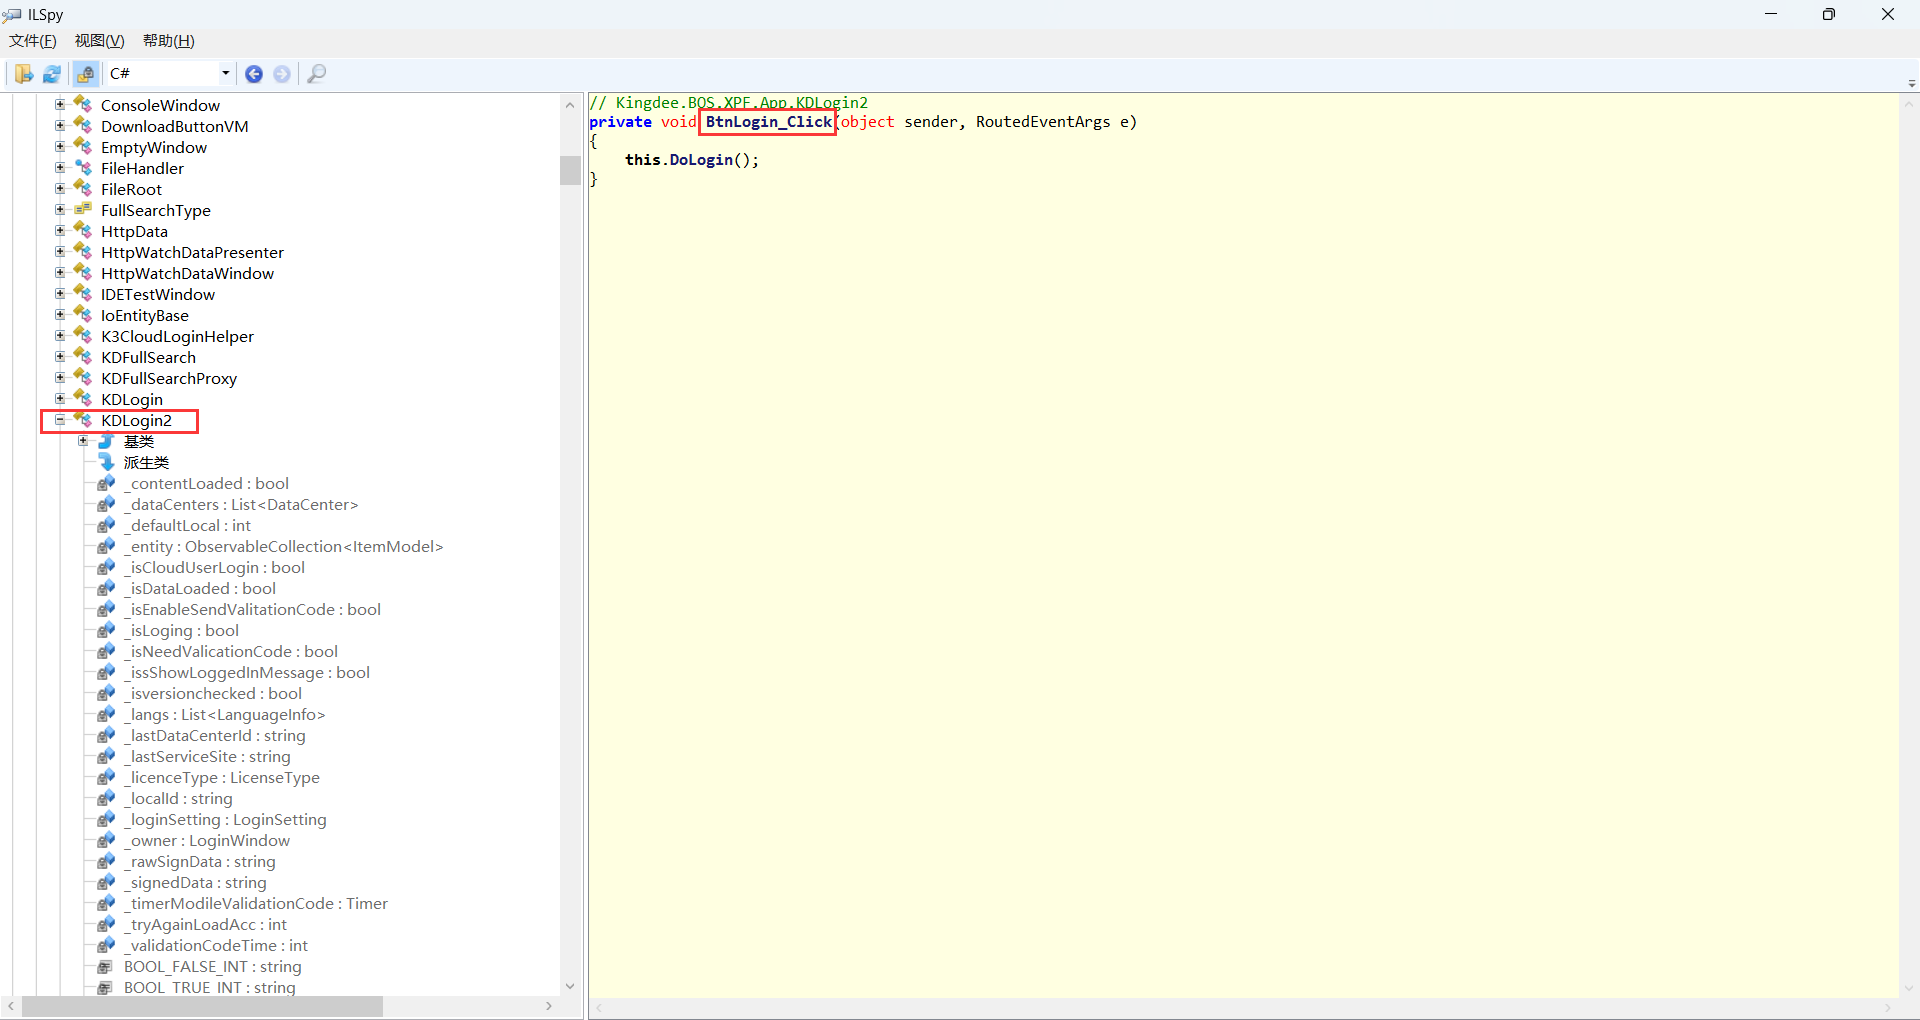Expand the KDLogin node
Image resolution: width=1920 pixels, height=1020 pixels.
(60, 398)
